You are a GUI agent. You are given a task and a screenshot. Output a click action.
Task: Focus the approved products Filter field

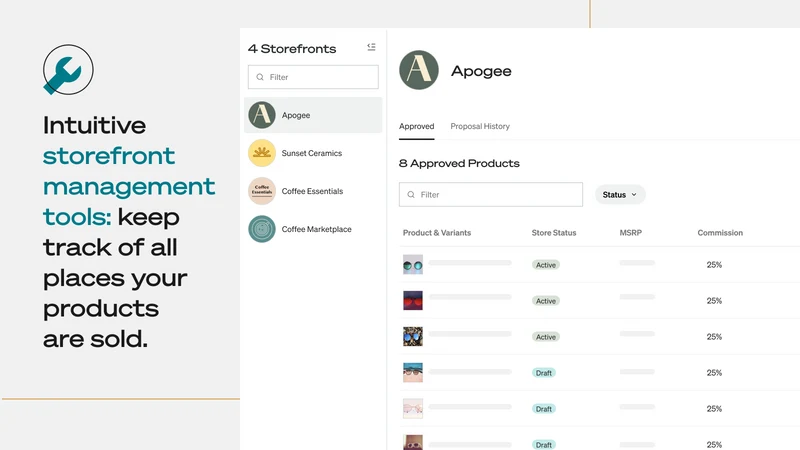coord(491,195)
